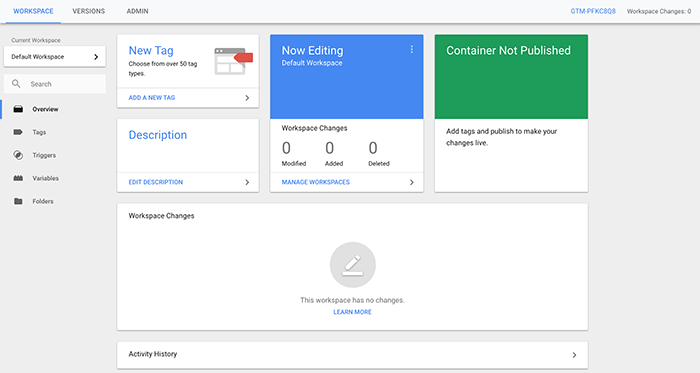Expand the Activity History section

click(x=352, y=355)
